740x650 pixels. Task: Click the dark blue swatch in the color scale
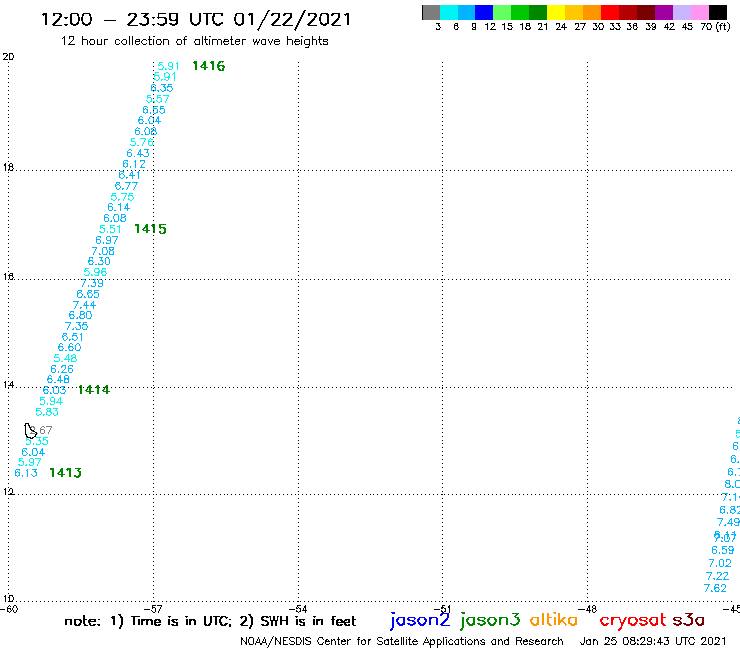click(x=485, y=12)
